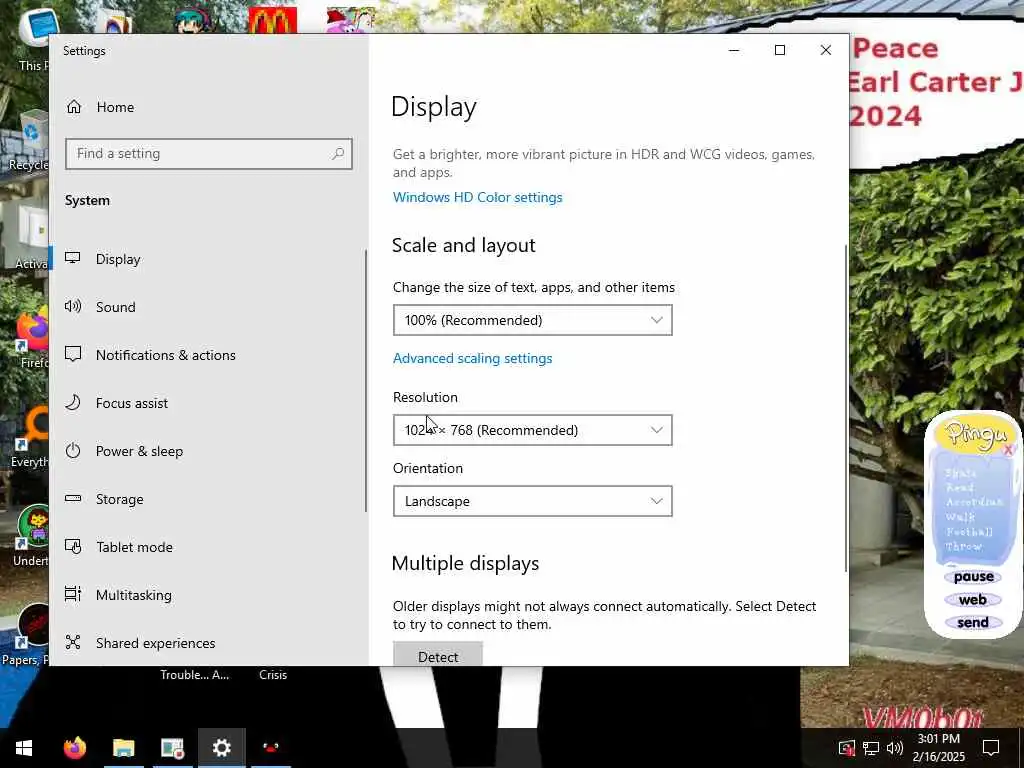Select the Shared experiences icon in sidebar
Viewport: 1024px width, 768px height.
coord(73,643)
